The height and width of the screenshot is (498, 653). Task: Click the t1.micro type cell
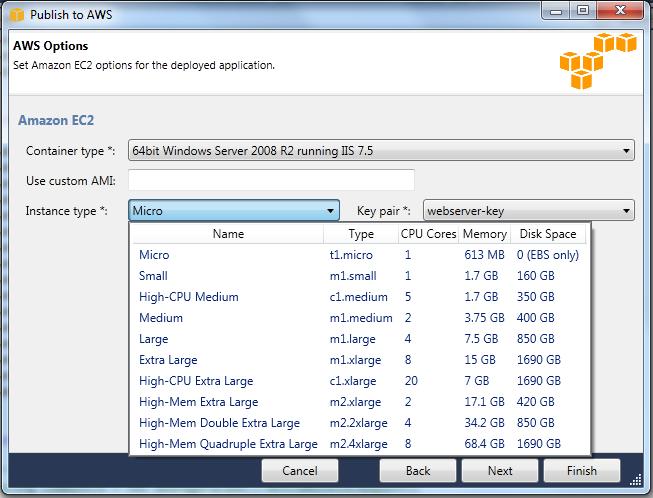point(351,255)
